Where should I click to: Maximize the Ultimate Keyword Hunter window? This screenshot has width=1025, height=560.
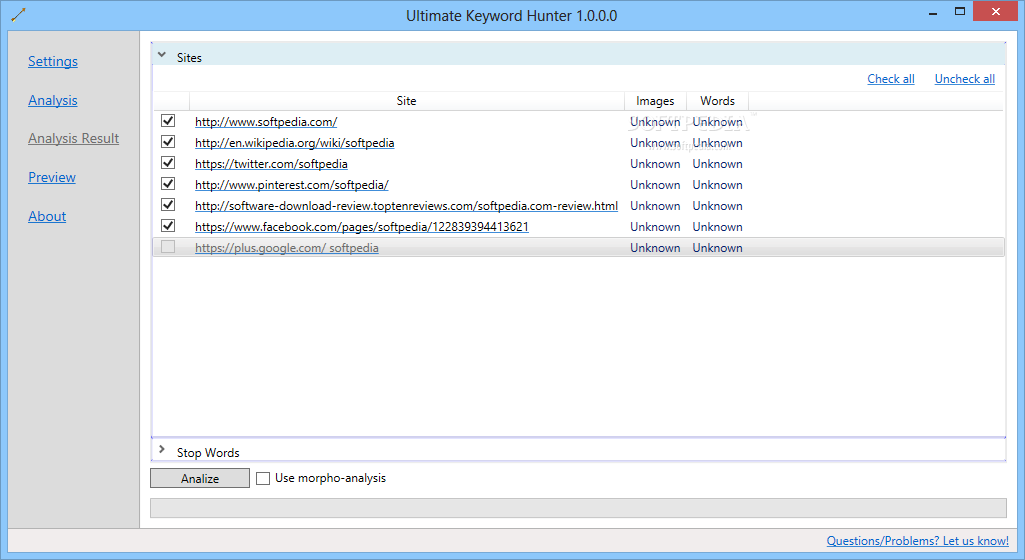click(x=960, y=11)
